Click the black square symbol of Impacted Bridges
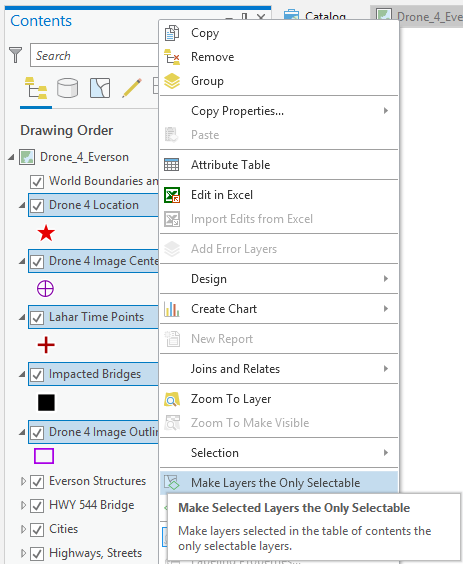 (x=46, y=402)
